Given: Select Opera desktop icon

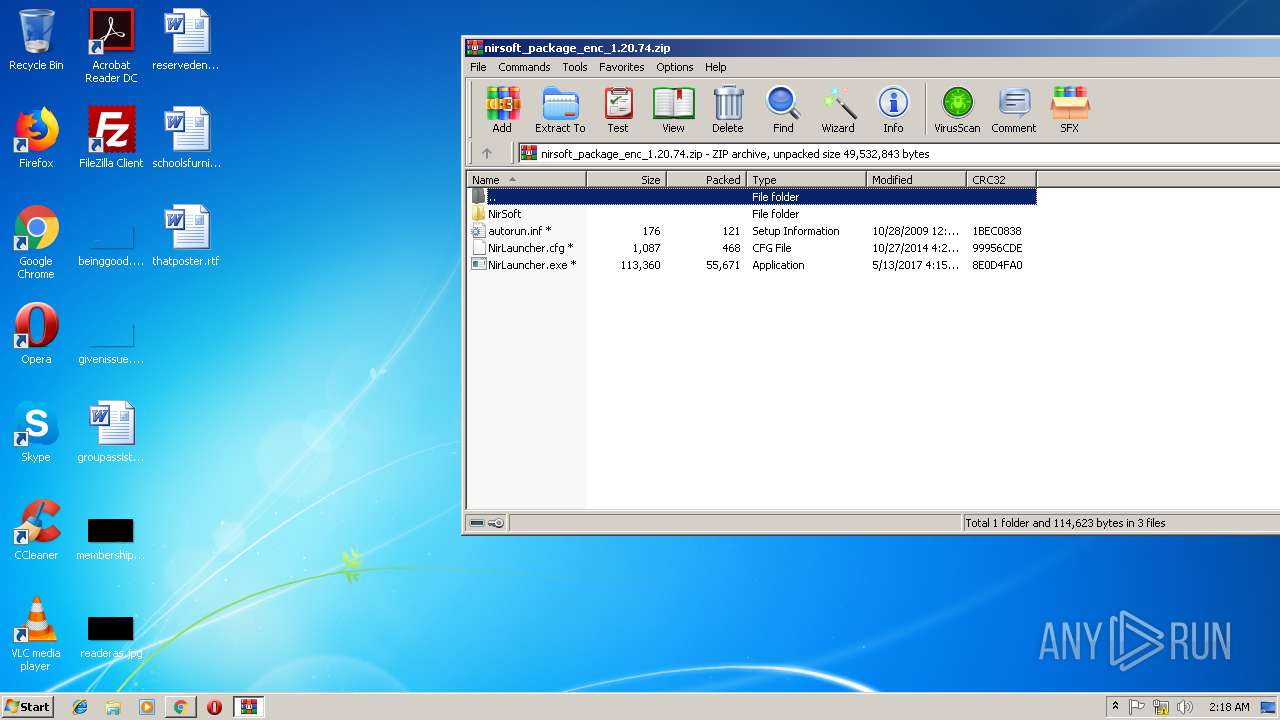Looking at the screenshot, I should click(x=36, y=334).
